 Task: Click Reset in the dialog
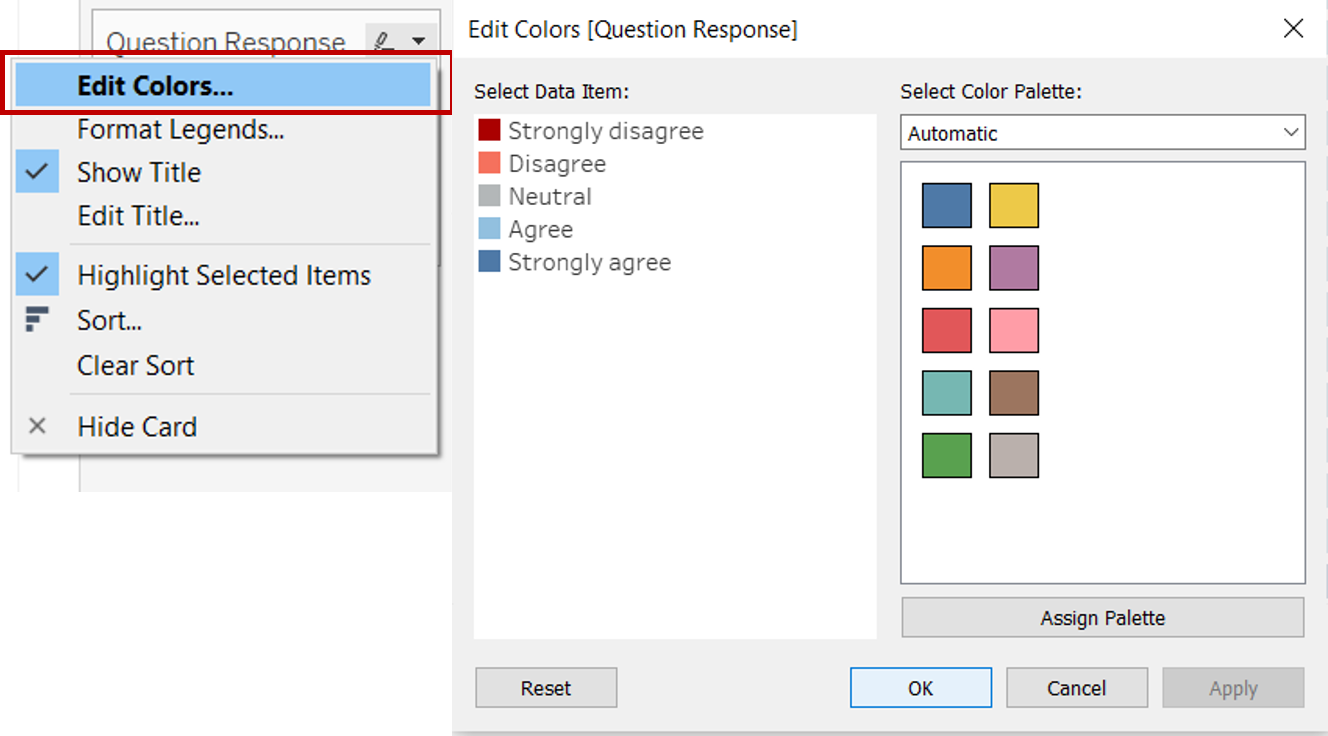545,688
